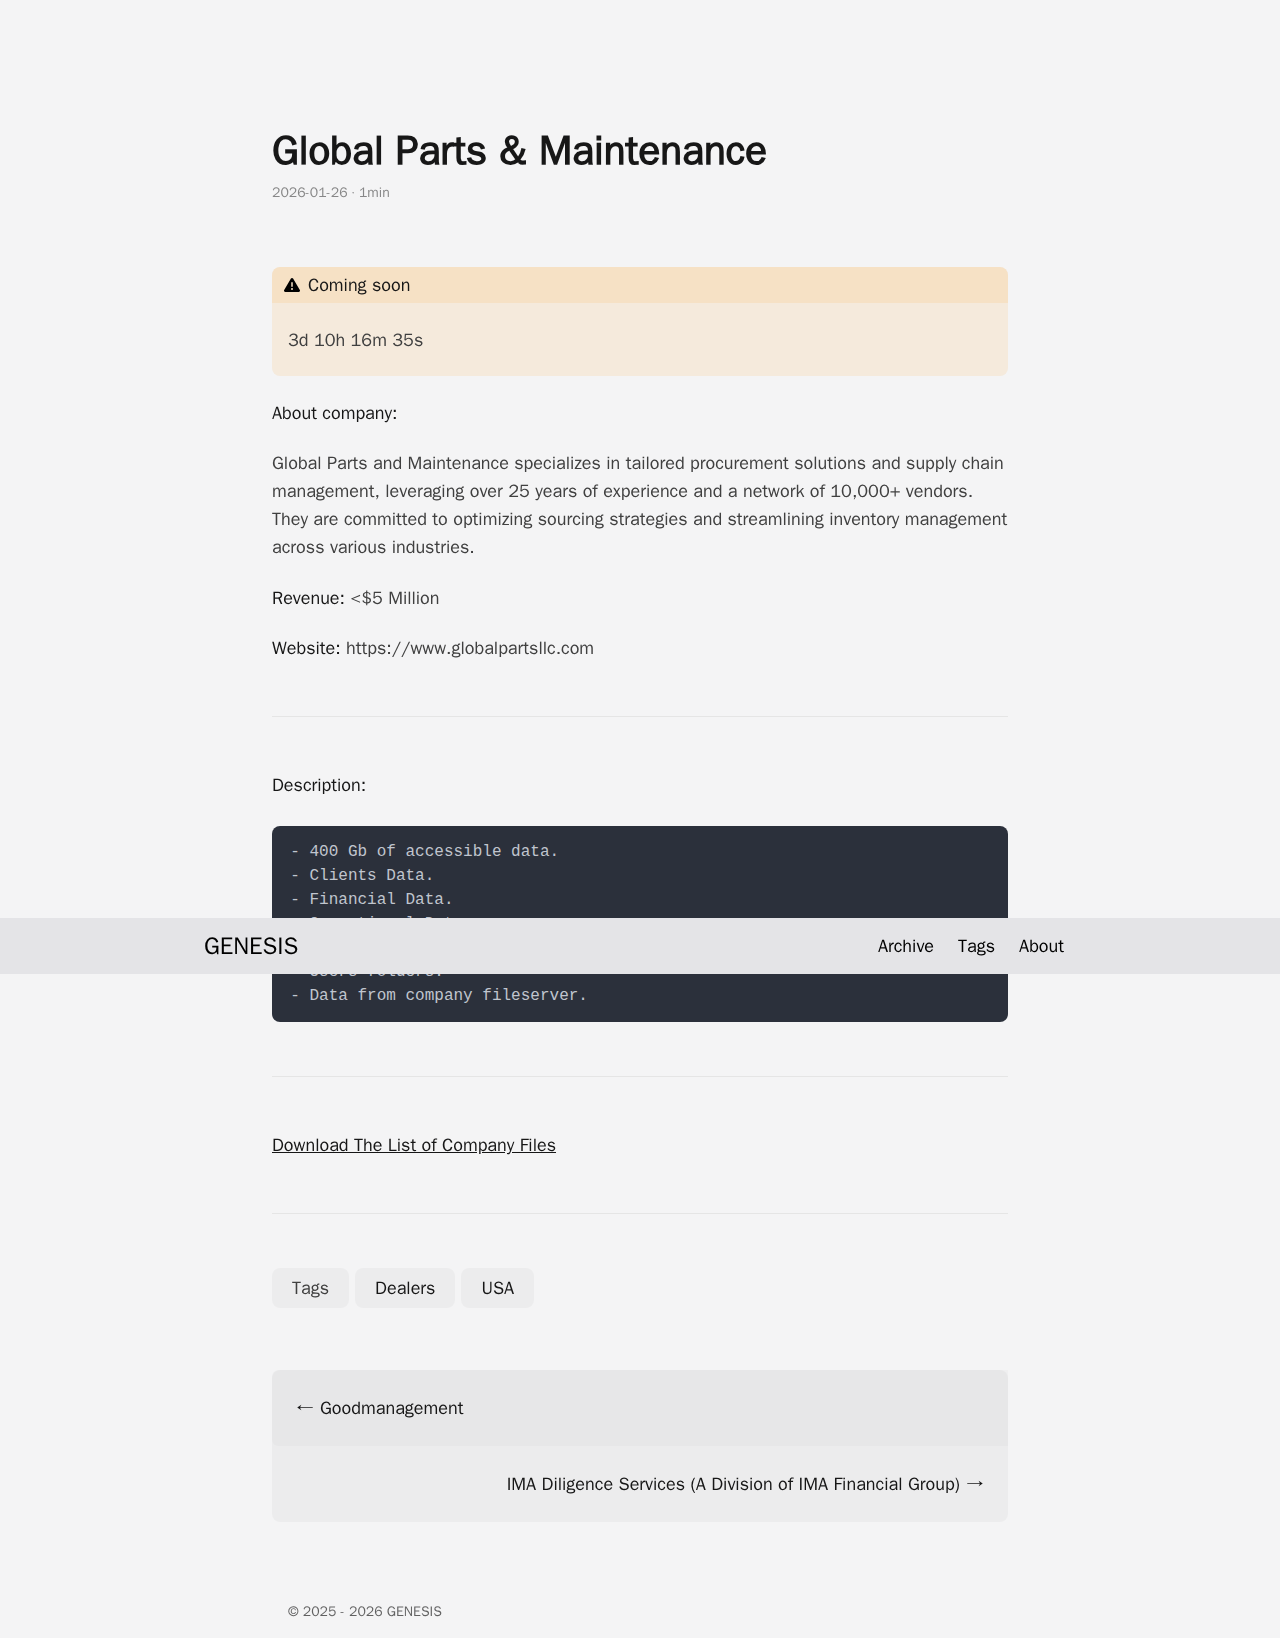This screenshot has height=1638, width=1280.
Task: Click the warning triangle icon beside Coming soon
Action: coord(292,286)
